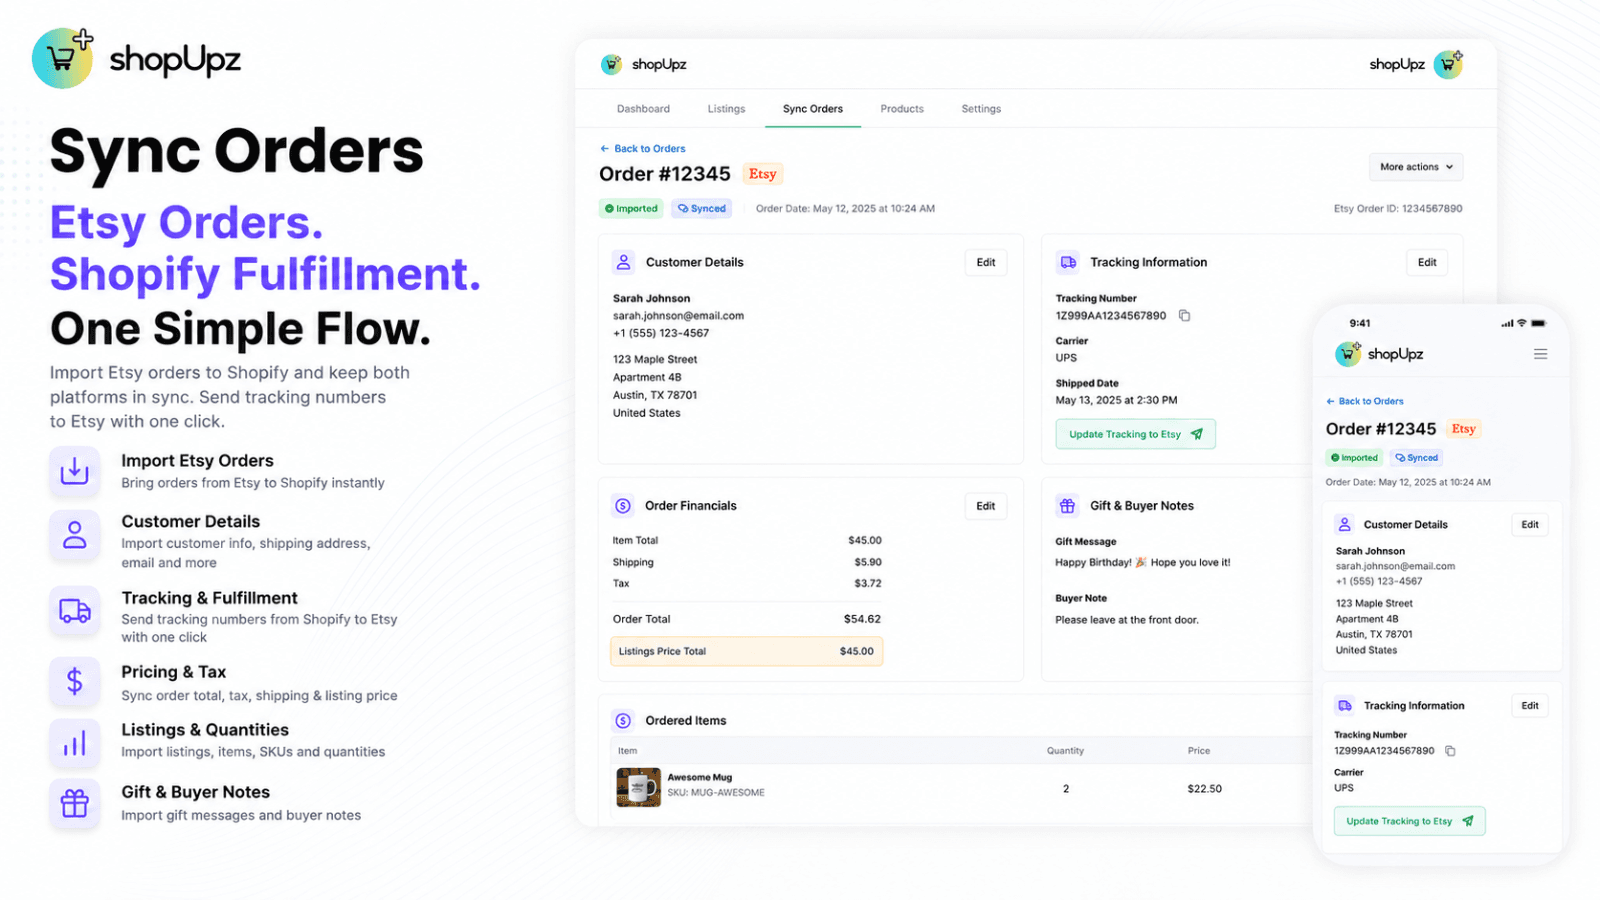Click the Tracking & Fulfillment truck icon

pyautogui.click(x=75, y=610)
